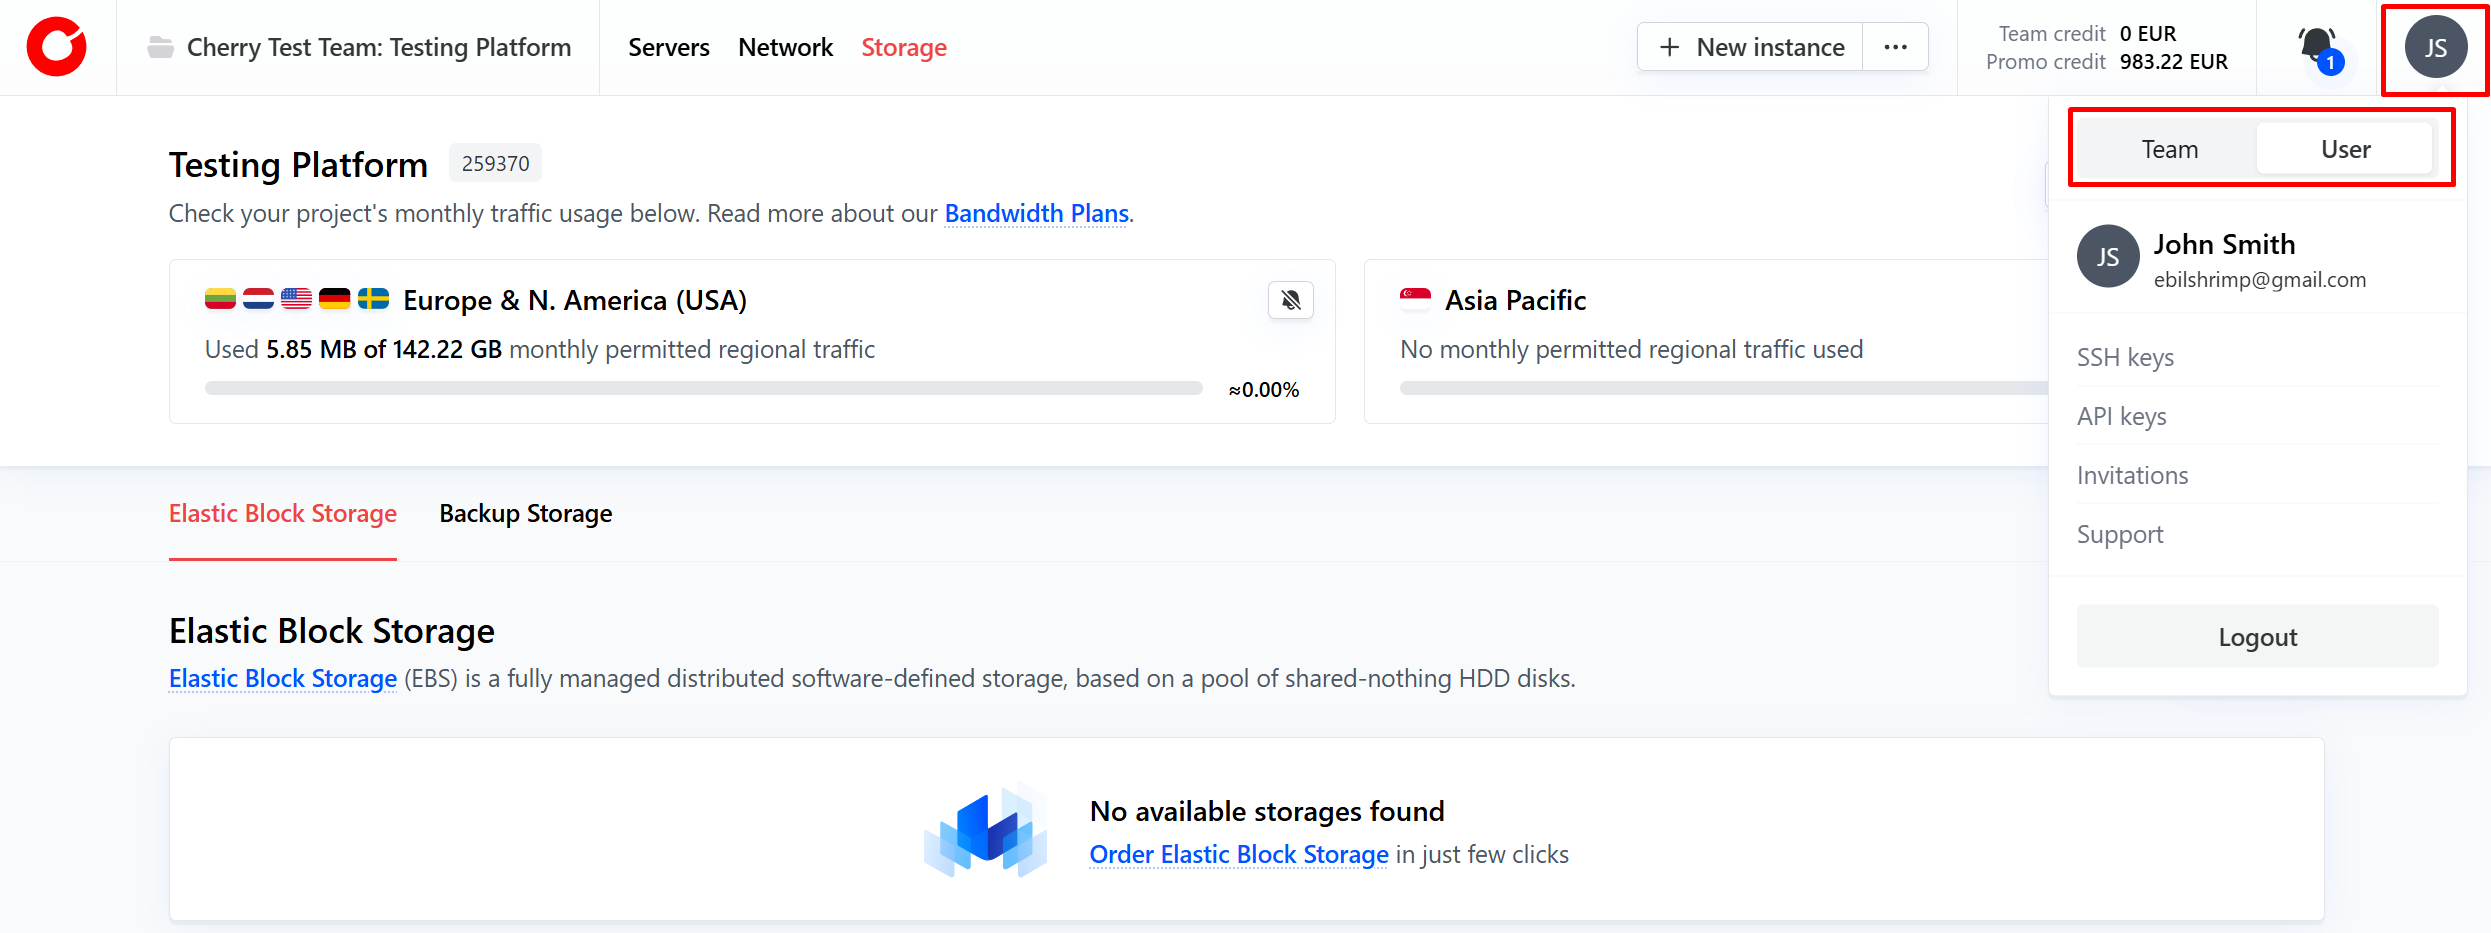The image size is (2491, 933).
Task: Click the Europe traffic usage progress bar
Action: [x=703, y=388]
